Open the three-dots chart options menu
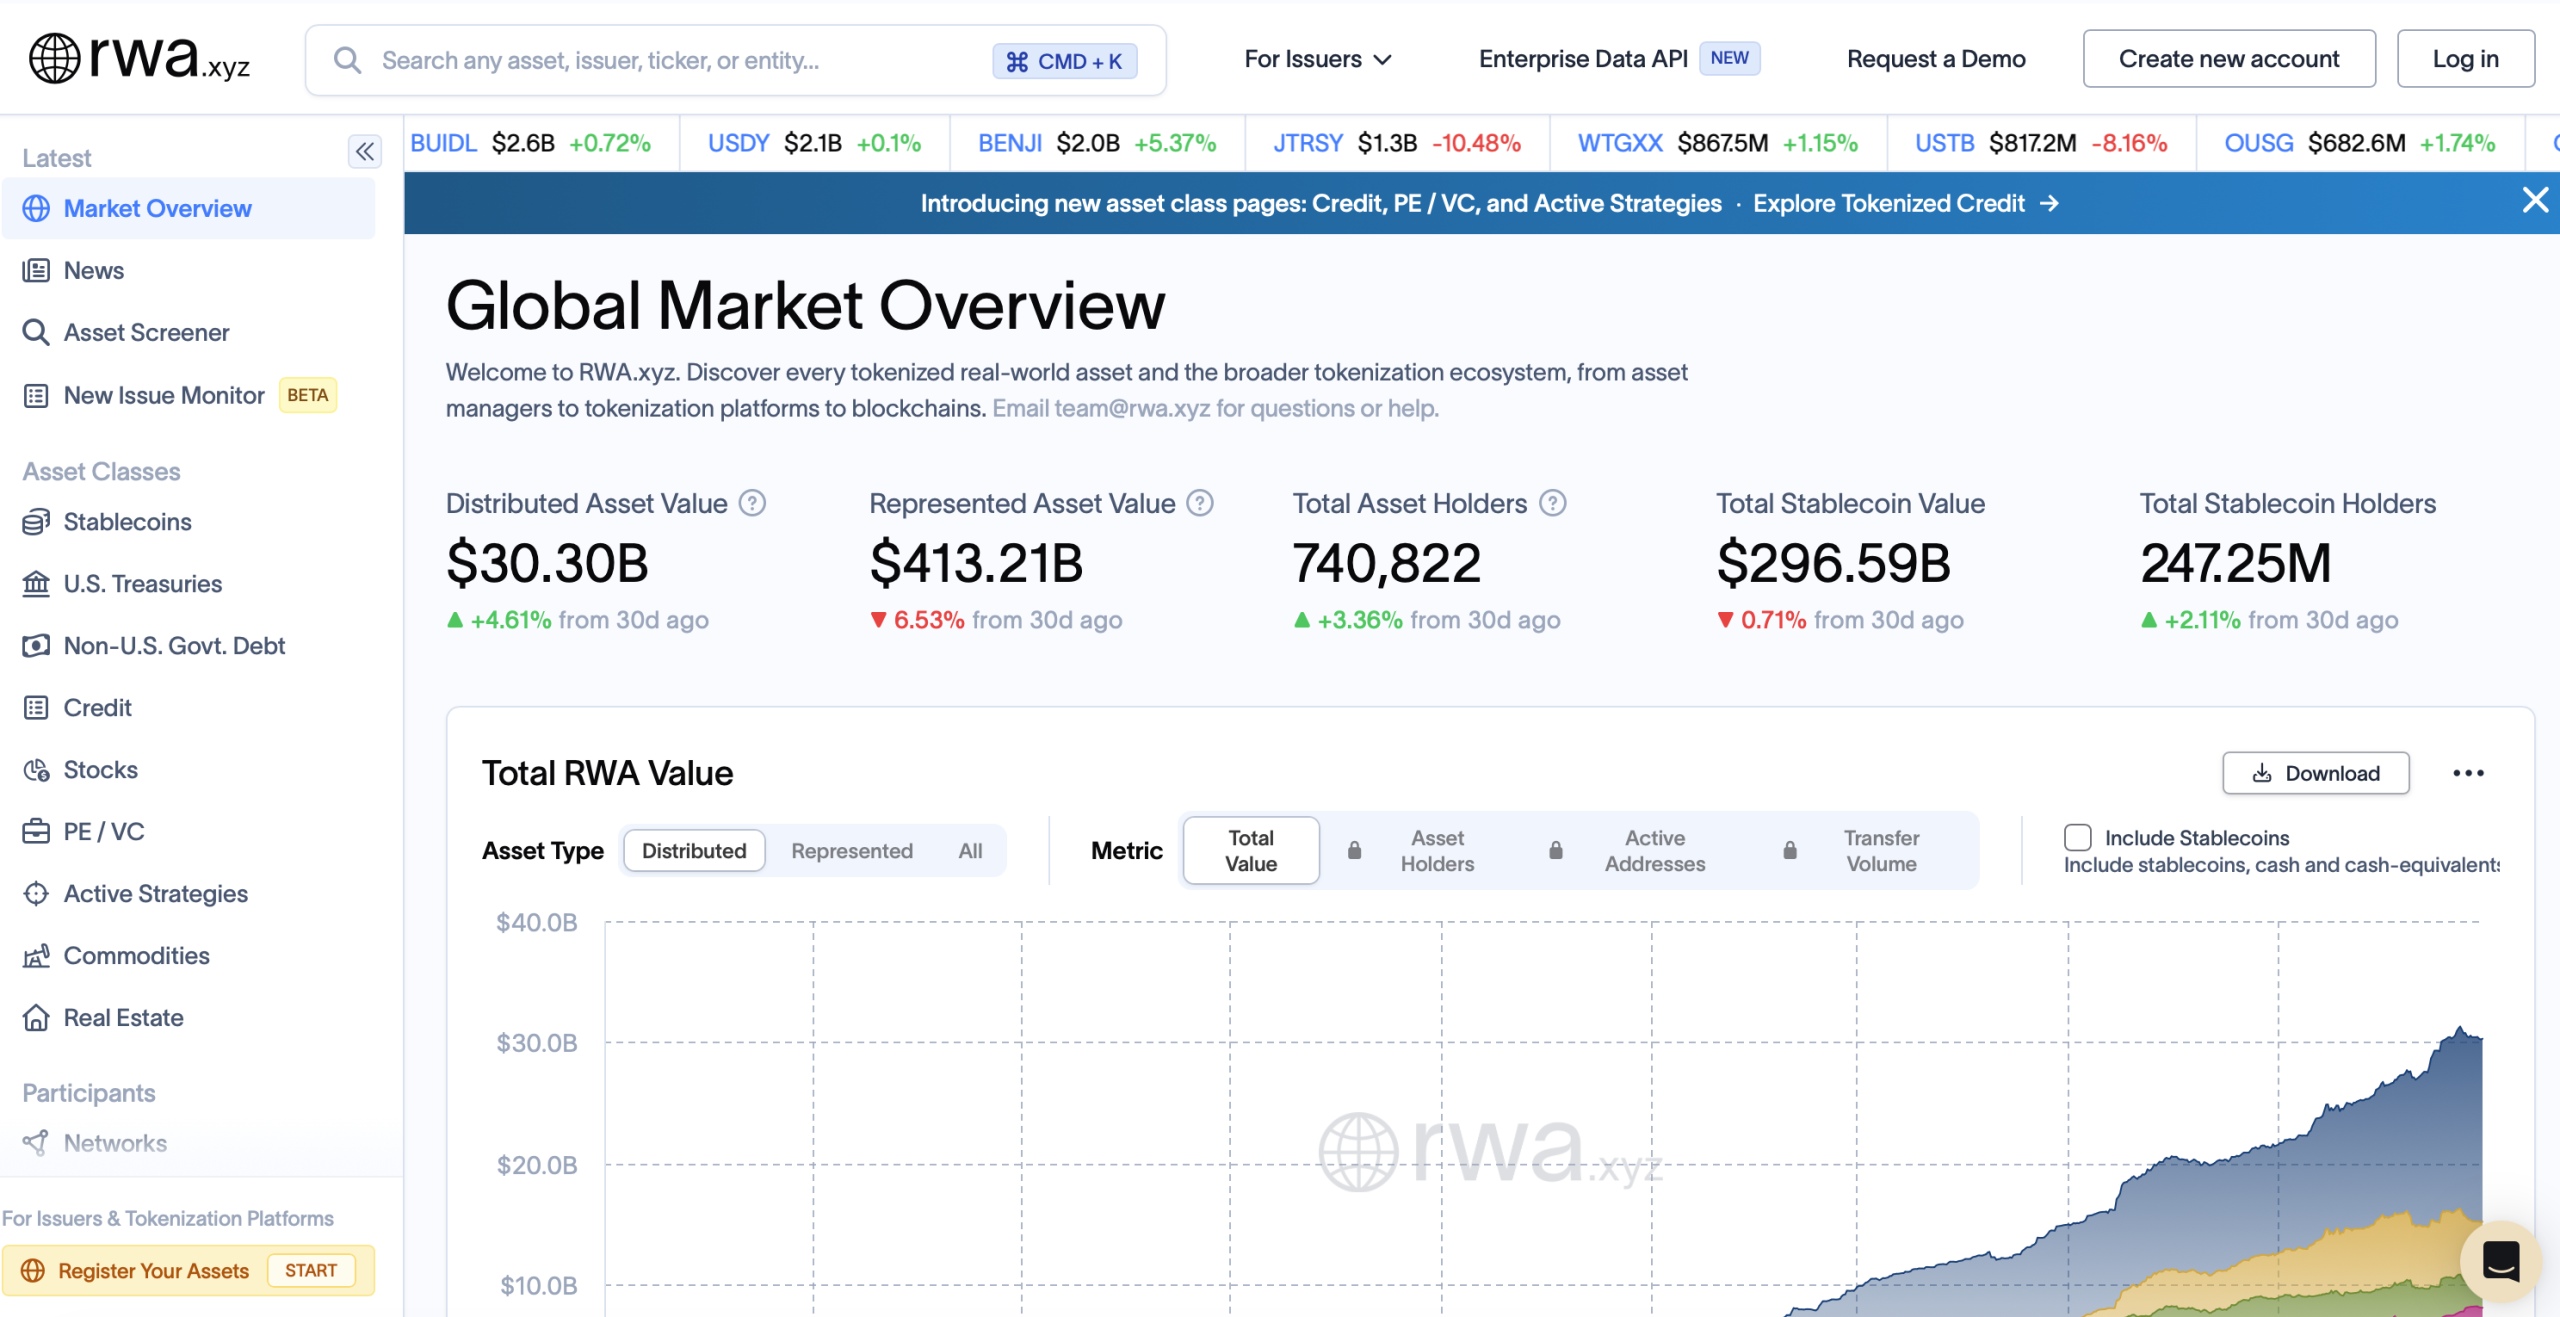The image size is (2560, 1317). [x=2468, y=773]
